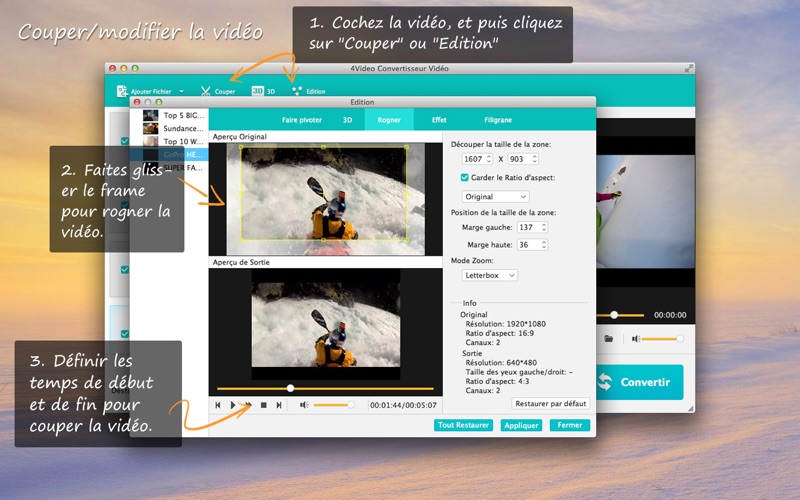
Task: Click the Sundance... video thumbnail
Action: (151, 128)
